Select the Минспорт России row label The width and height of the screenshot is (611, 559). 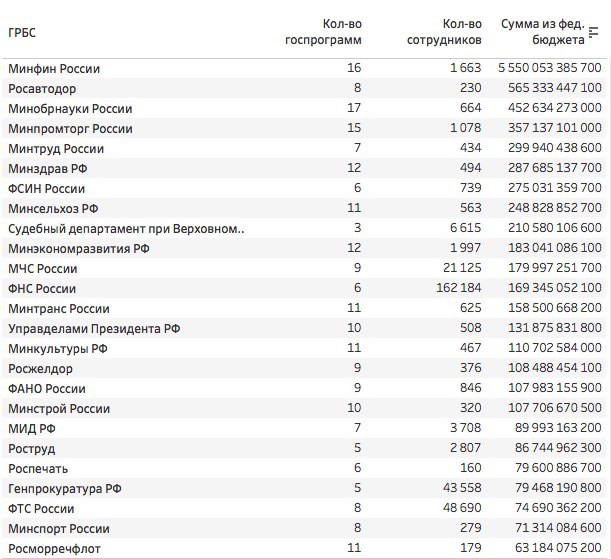[x=59, y=529]
